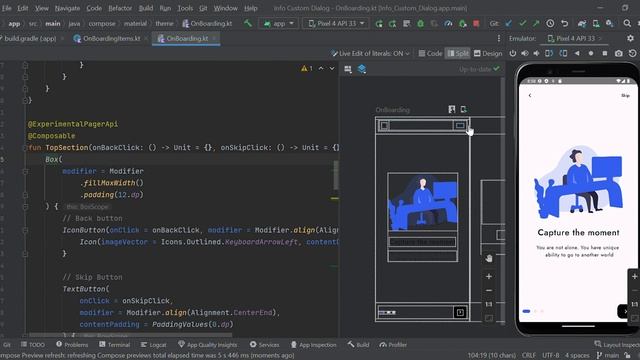Switch to OnBoardingItems.kt tab
The image size is (640, 360).
[x=111, y=38]
